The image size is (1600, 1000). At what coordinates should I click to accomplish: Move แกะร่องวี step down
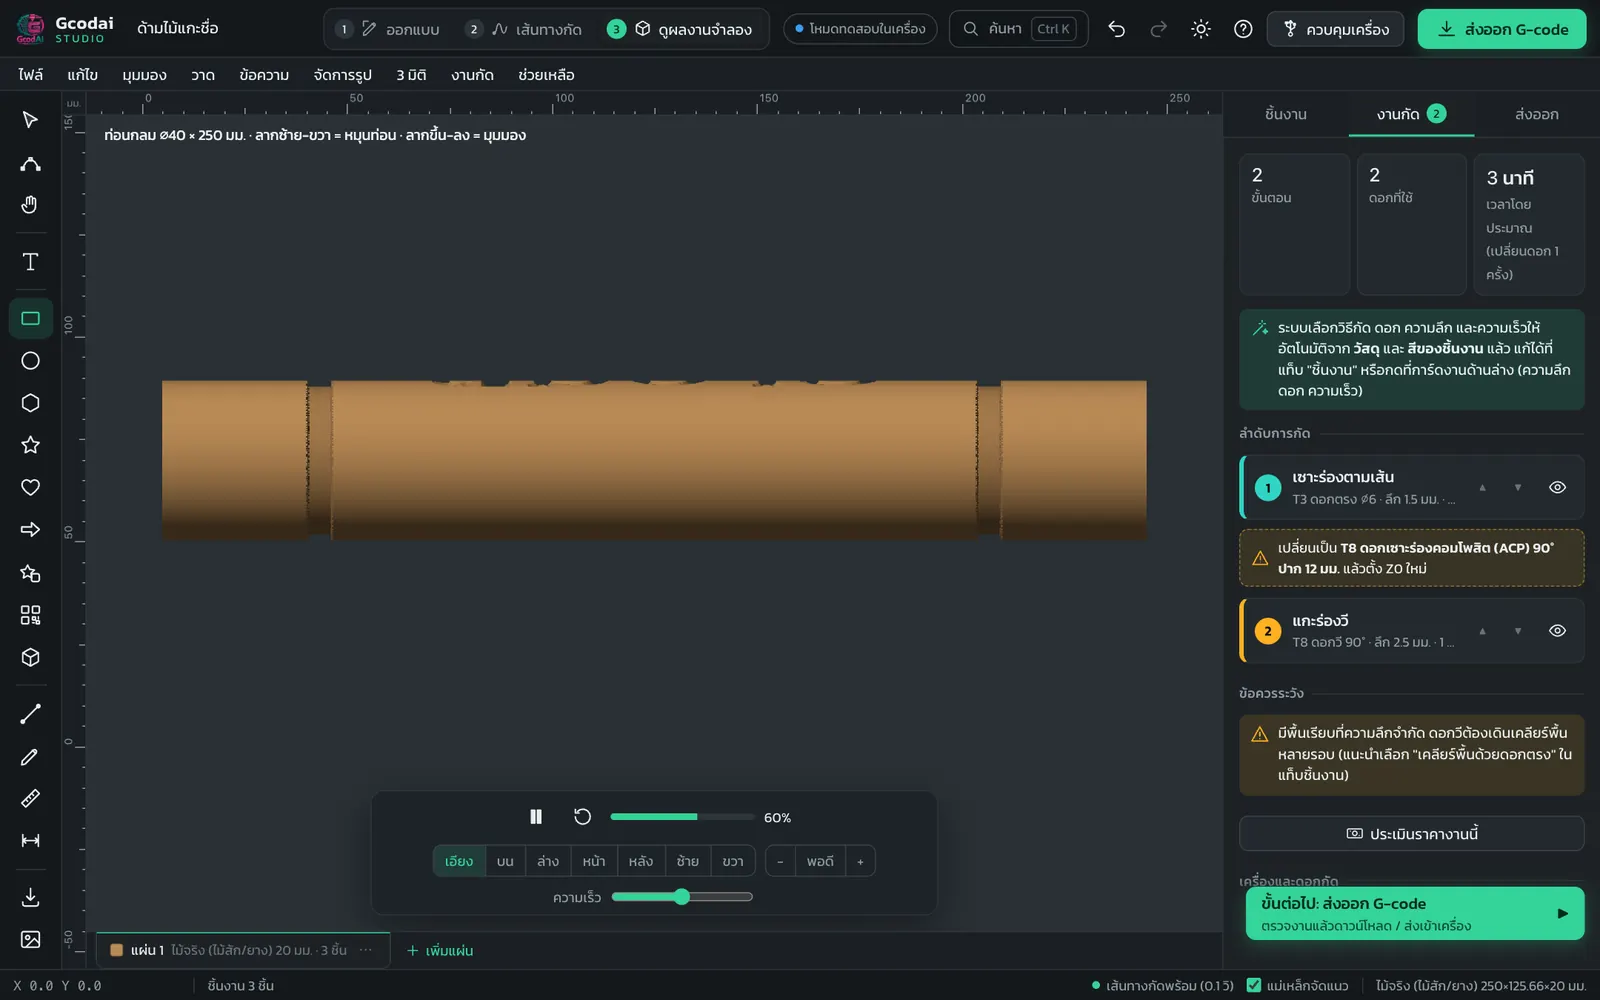tap(1518, 631)
